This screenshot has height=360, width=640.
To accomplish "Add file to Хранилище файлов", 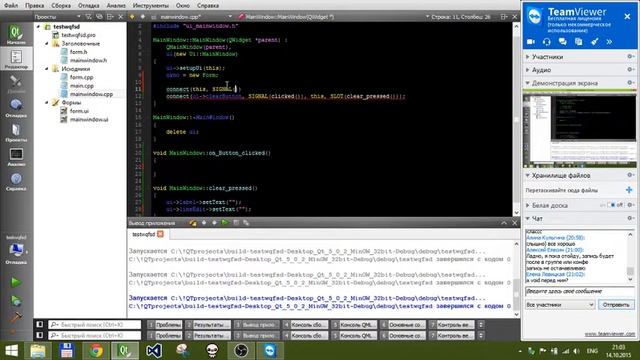I will point(629,190).
